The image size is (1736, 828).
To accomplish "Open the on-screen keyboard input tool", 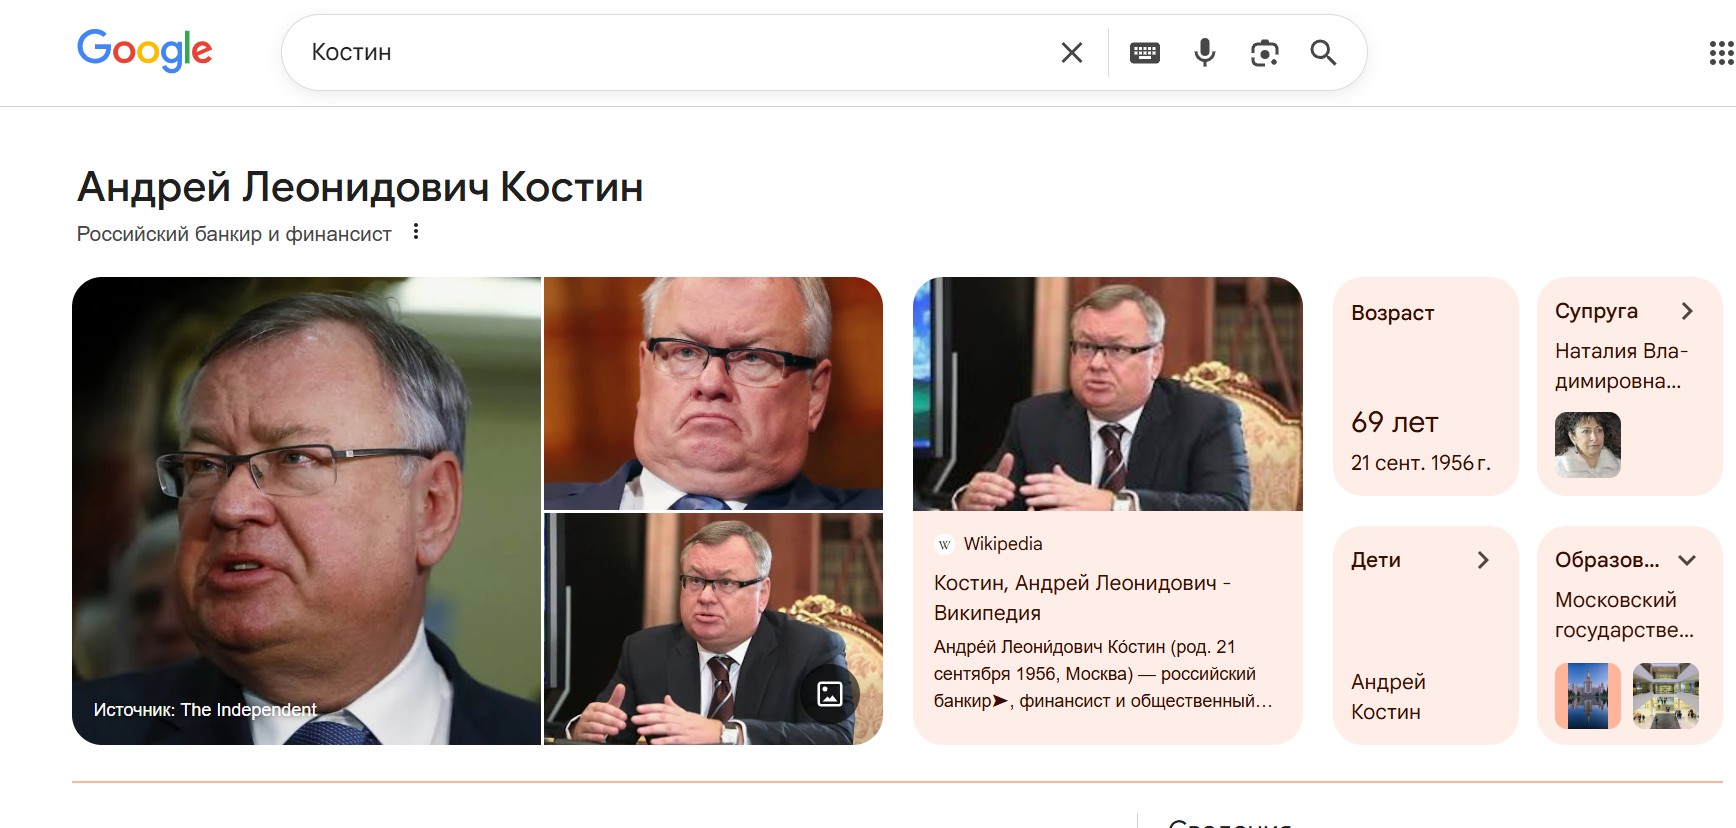I will 1145,53.
